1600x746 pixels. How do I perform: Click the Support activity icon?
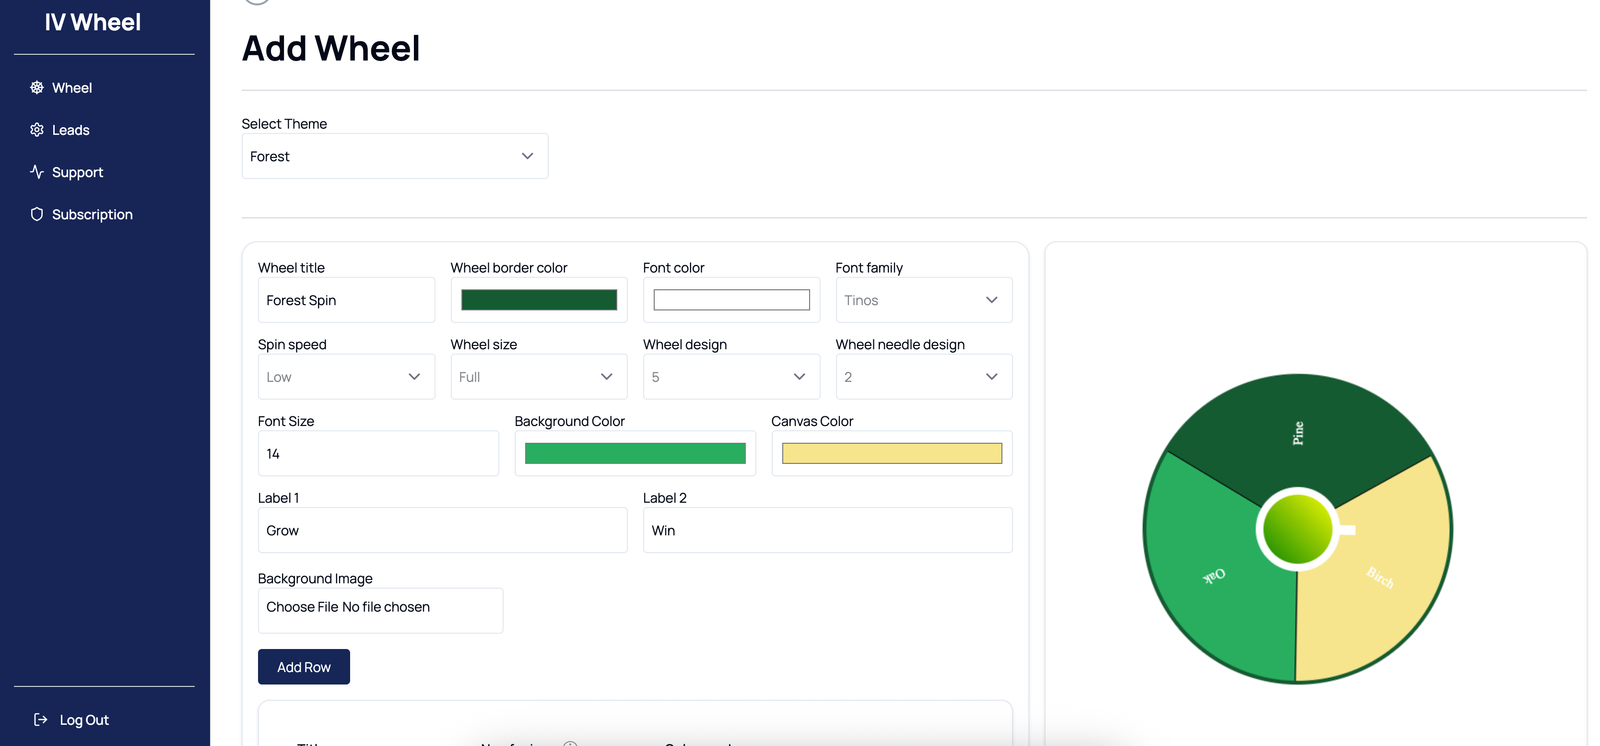pyautogui.click(x=37, y=172)
